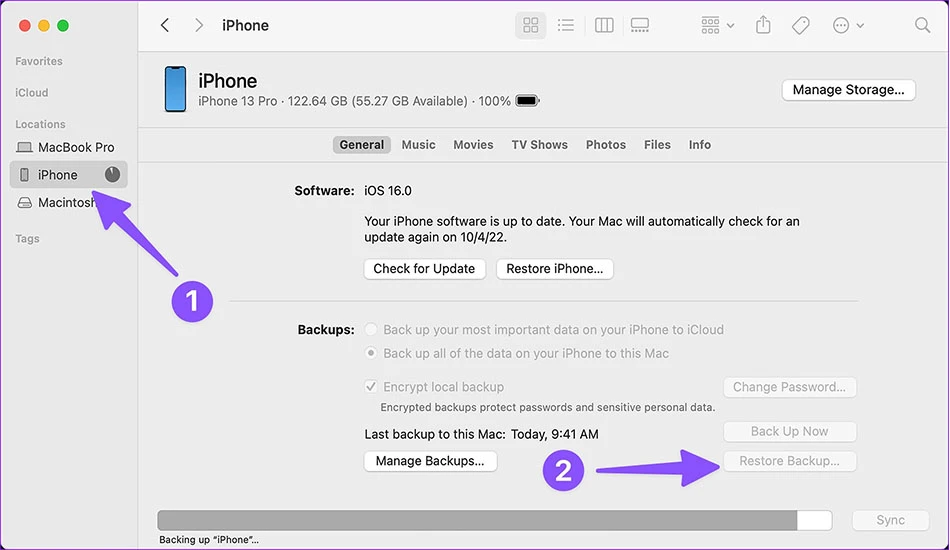Open the Movies tab
The image size is (950, 550).
[473, 145]
